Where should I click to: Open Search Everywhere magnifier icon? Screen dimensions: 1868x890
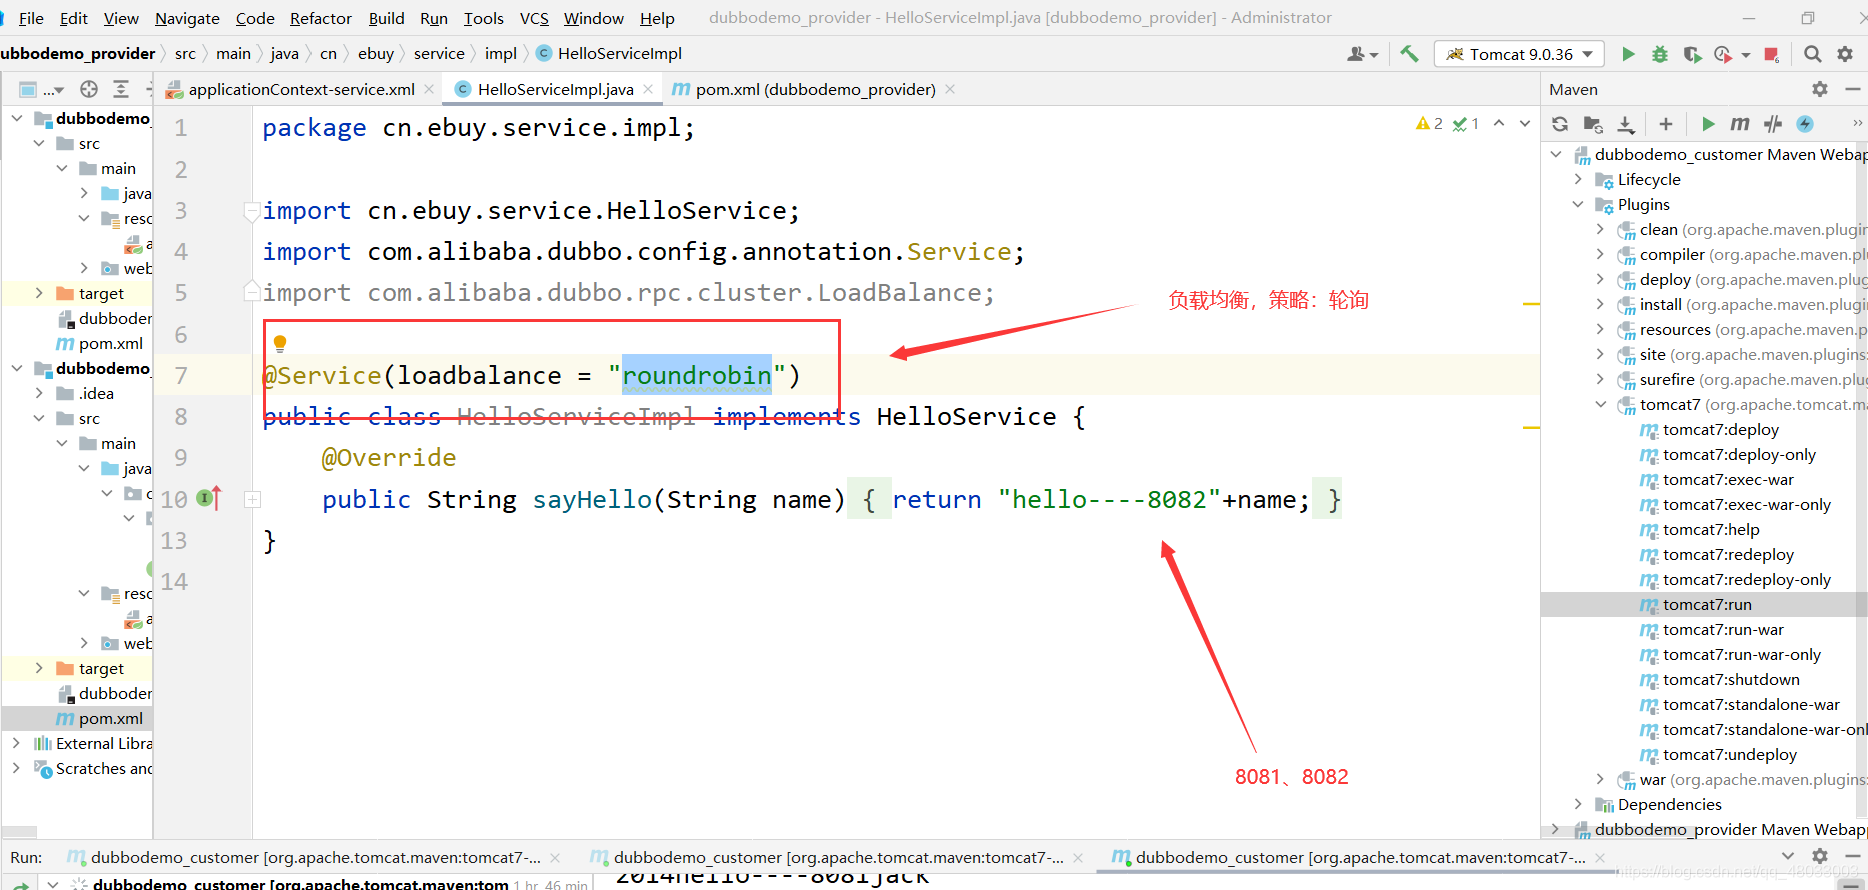point(1812,54)
